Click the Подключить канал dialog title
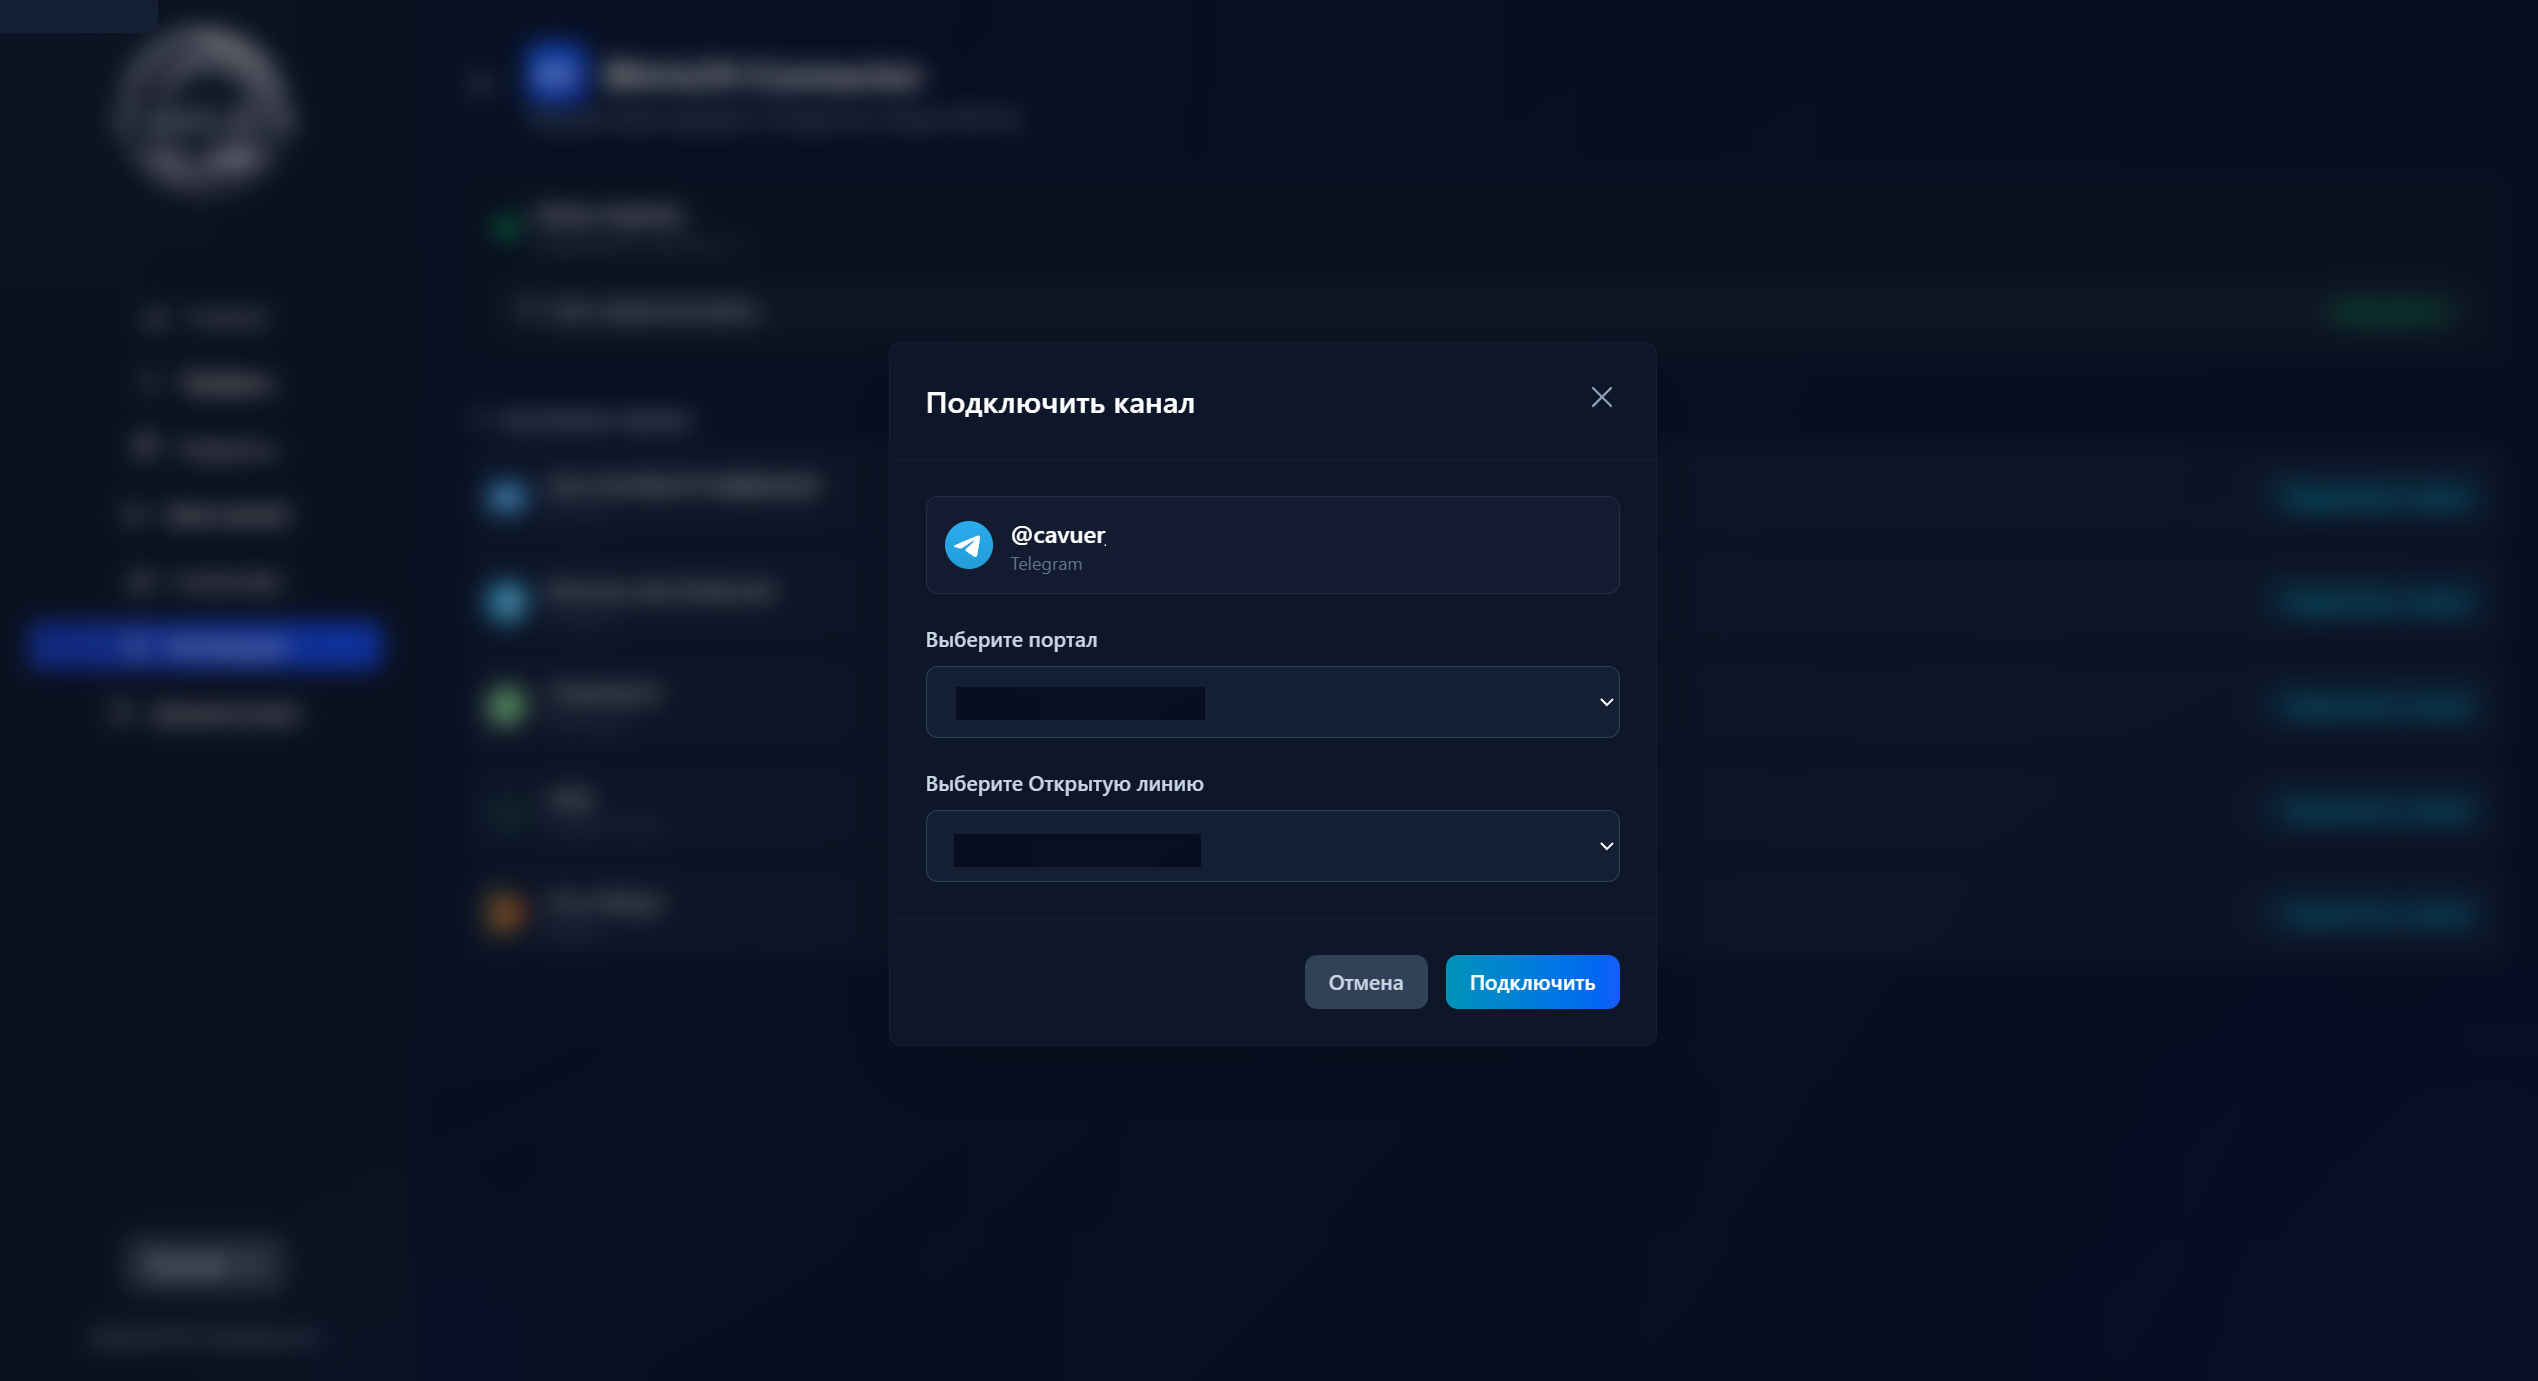 [1059, 403]
